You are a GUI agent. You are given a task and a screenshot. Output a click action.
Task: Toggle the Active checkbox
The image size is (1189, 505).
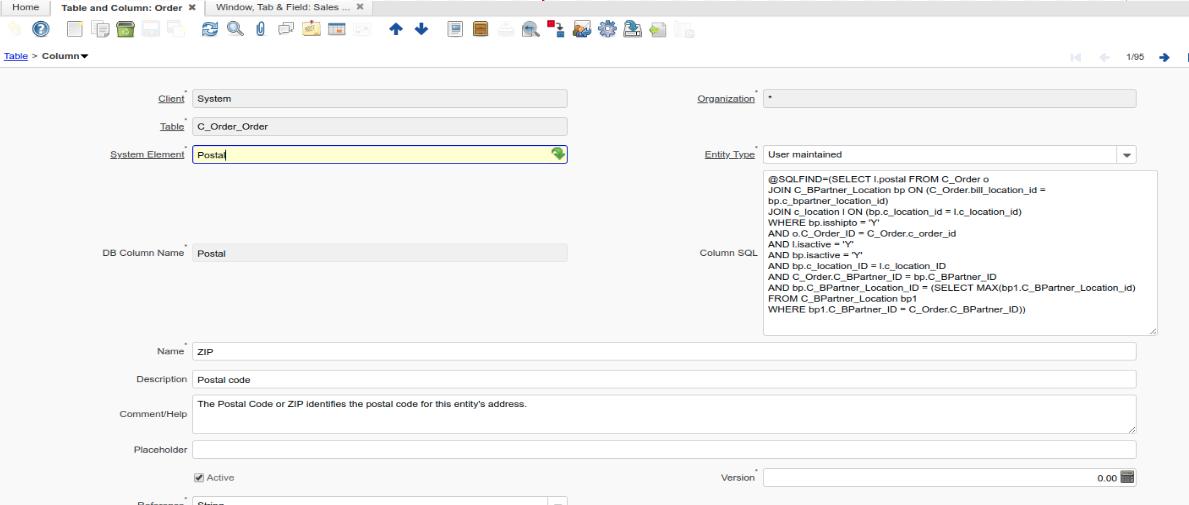(199, 478)
